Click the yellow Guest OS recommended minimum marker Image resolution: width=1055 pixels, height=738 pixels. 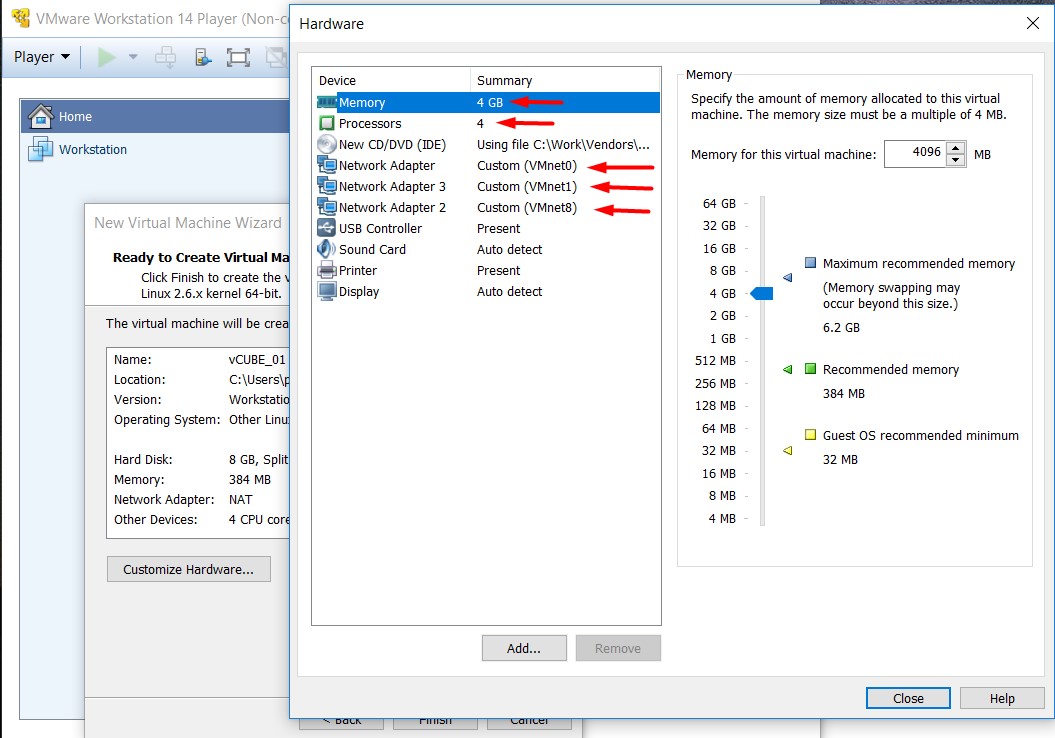click(x=788, y=450)
